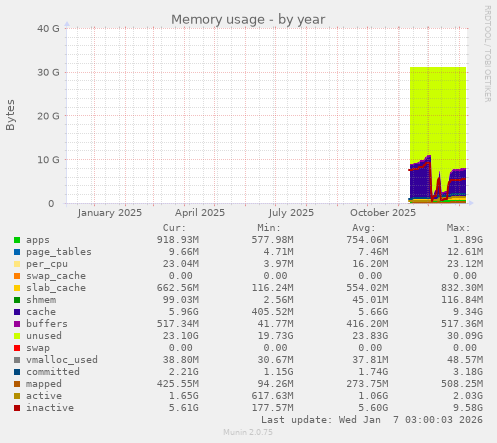Screen dimensions: 497x443
Task: Click the 'mapped' legend label
Action: click(44, 384)
